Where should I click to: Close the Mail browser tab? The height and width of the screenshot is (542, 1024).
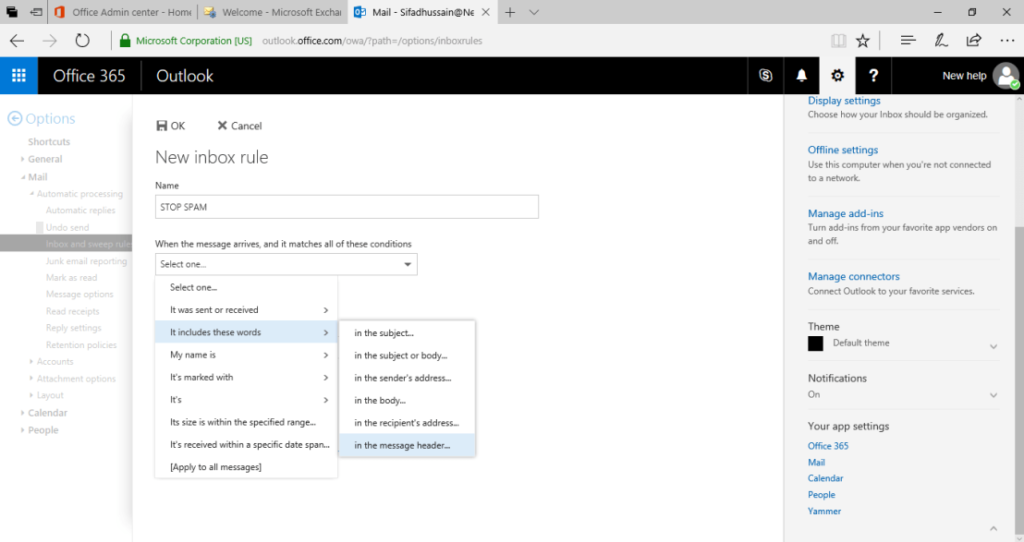486,12
